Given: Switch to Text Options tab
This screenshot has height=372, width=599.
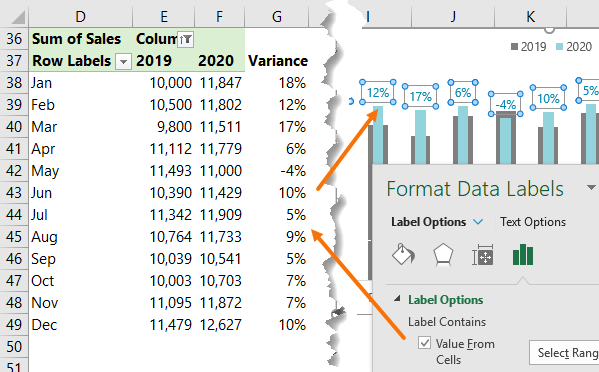Looking at the screenshot, I should coord(533,222).
